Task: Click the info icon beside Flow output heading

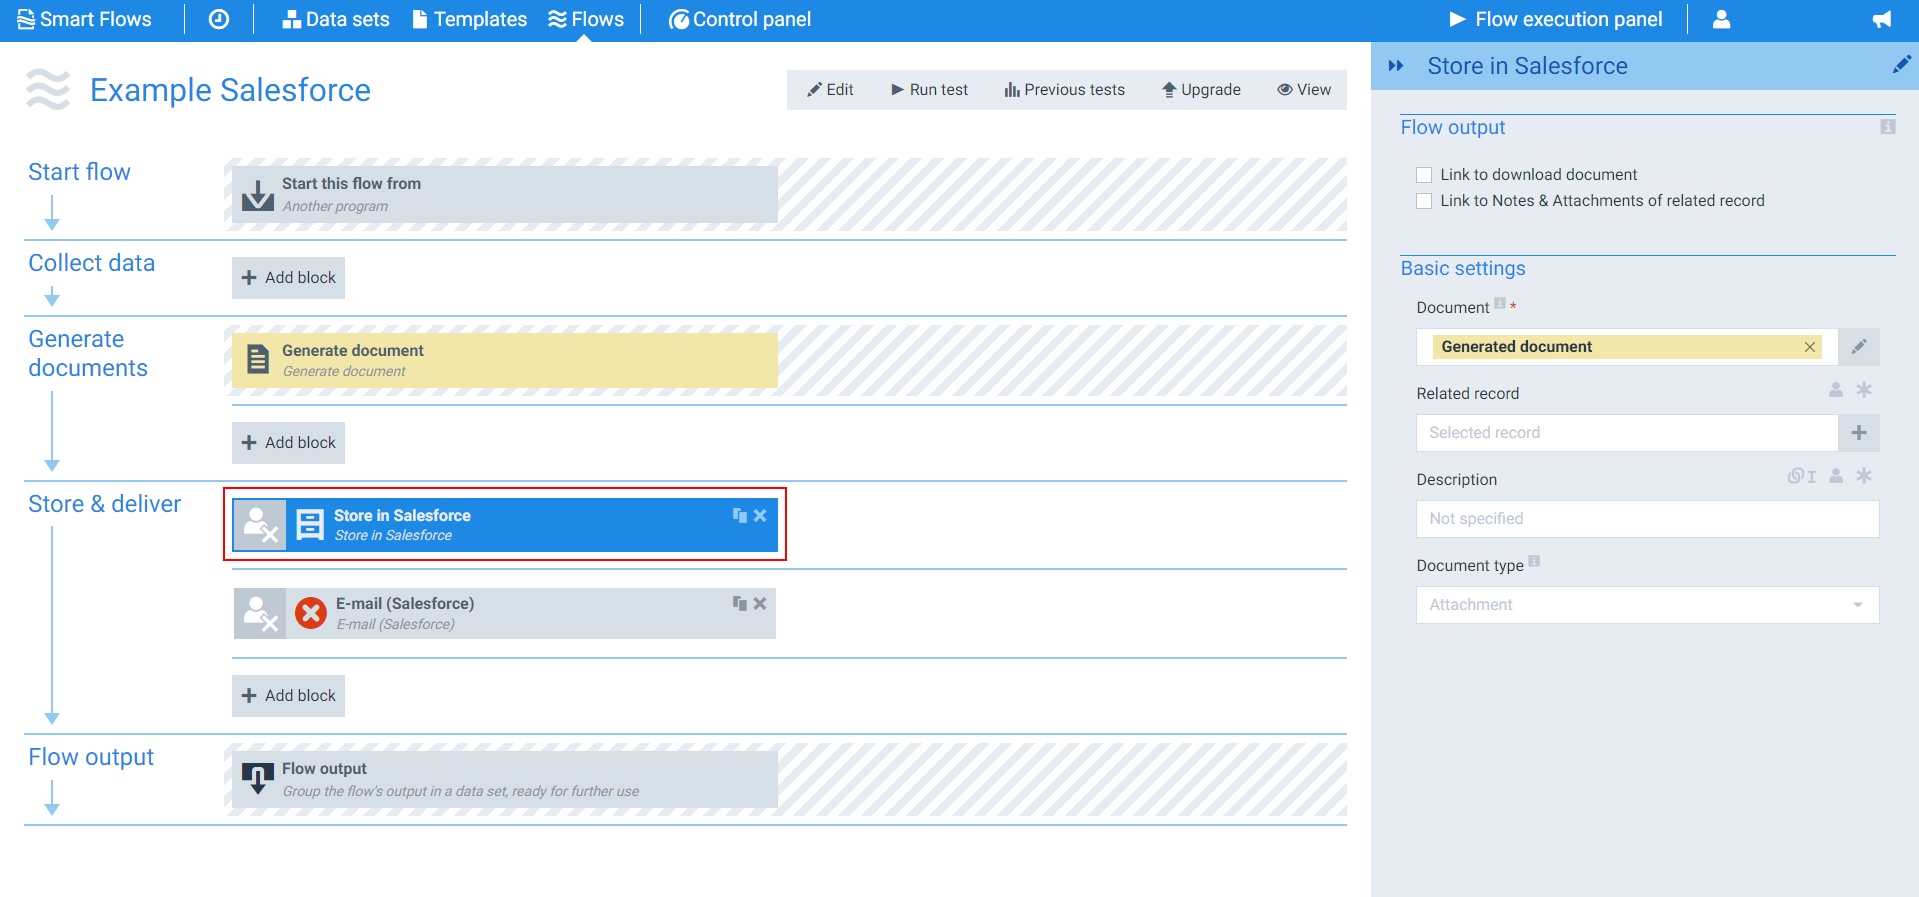Action: point(1887,127)
